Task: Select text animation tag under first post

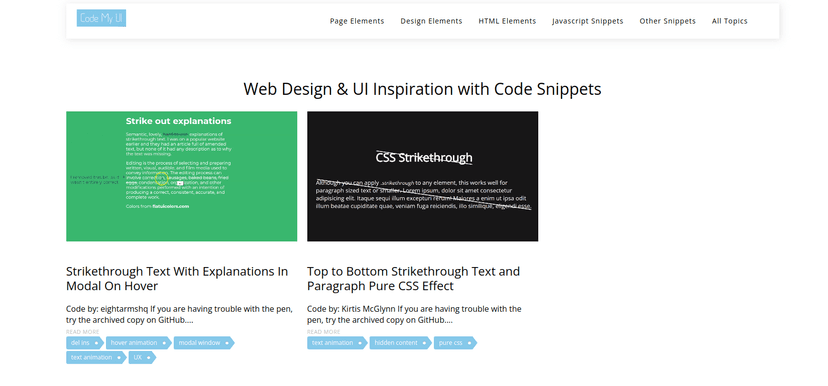Action: [96, 357]
